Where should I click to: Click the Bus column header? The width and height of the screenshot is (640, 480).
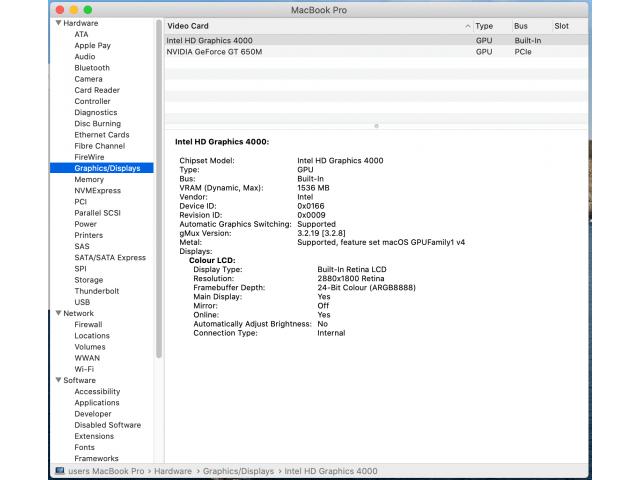click(x=521, y=25)
